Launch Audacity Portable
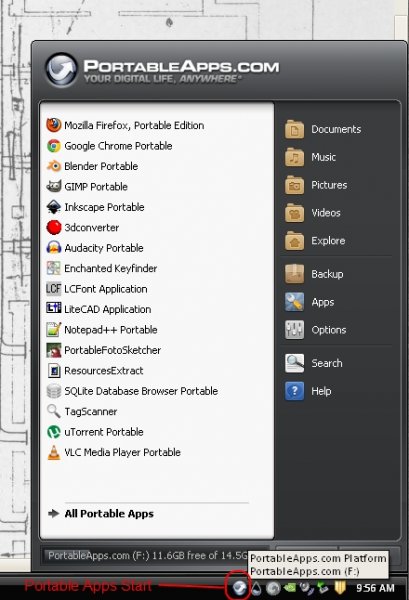Screen dimensions: 409x600 point(95,248)
